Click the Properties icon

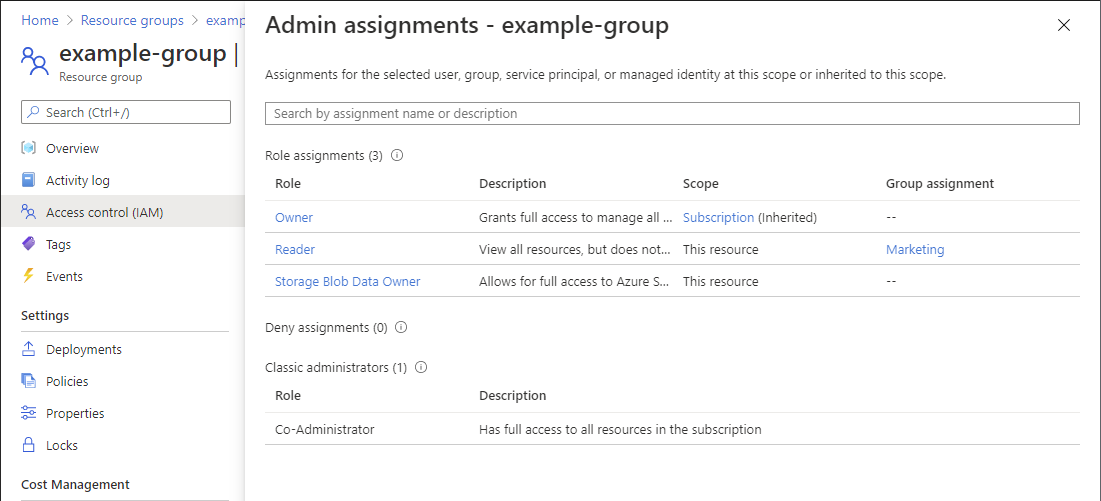pos(29,413)
